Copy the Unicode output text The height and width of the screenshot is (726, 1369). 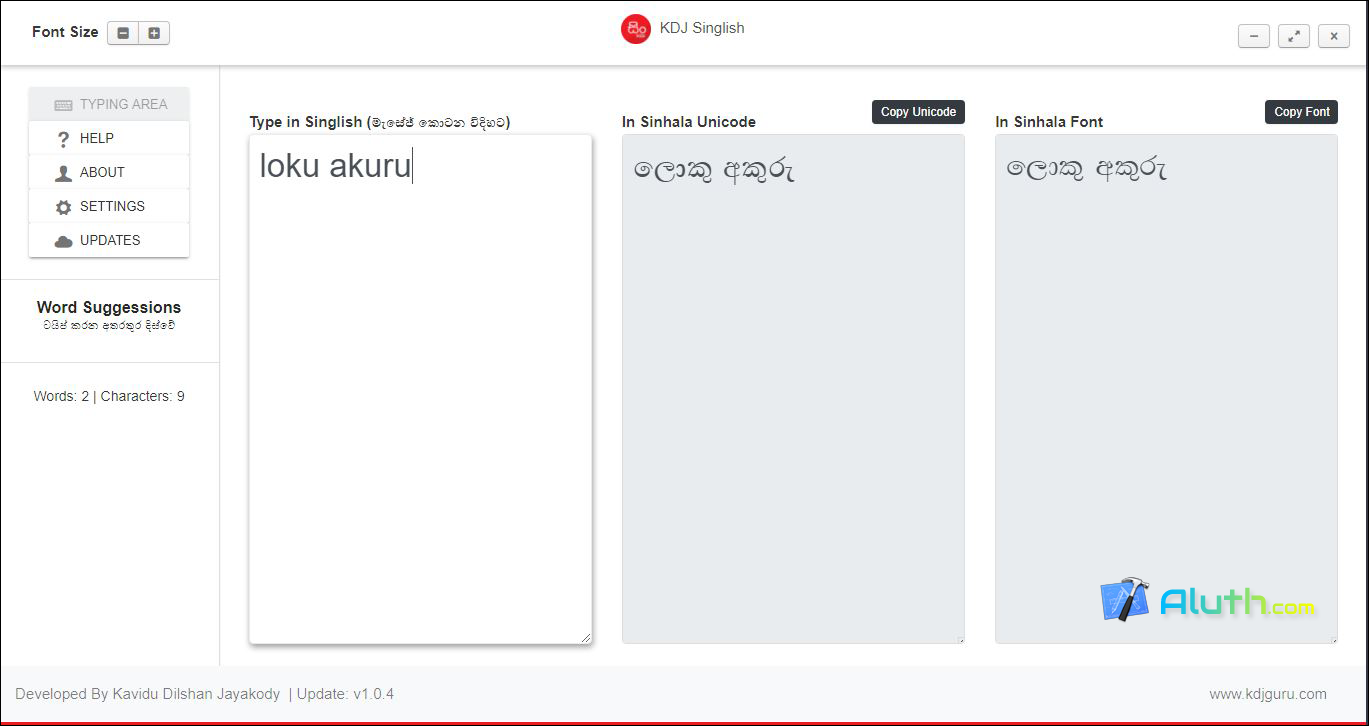point(918,112)
